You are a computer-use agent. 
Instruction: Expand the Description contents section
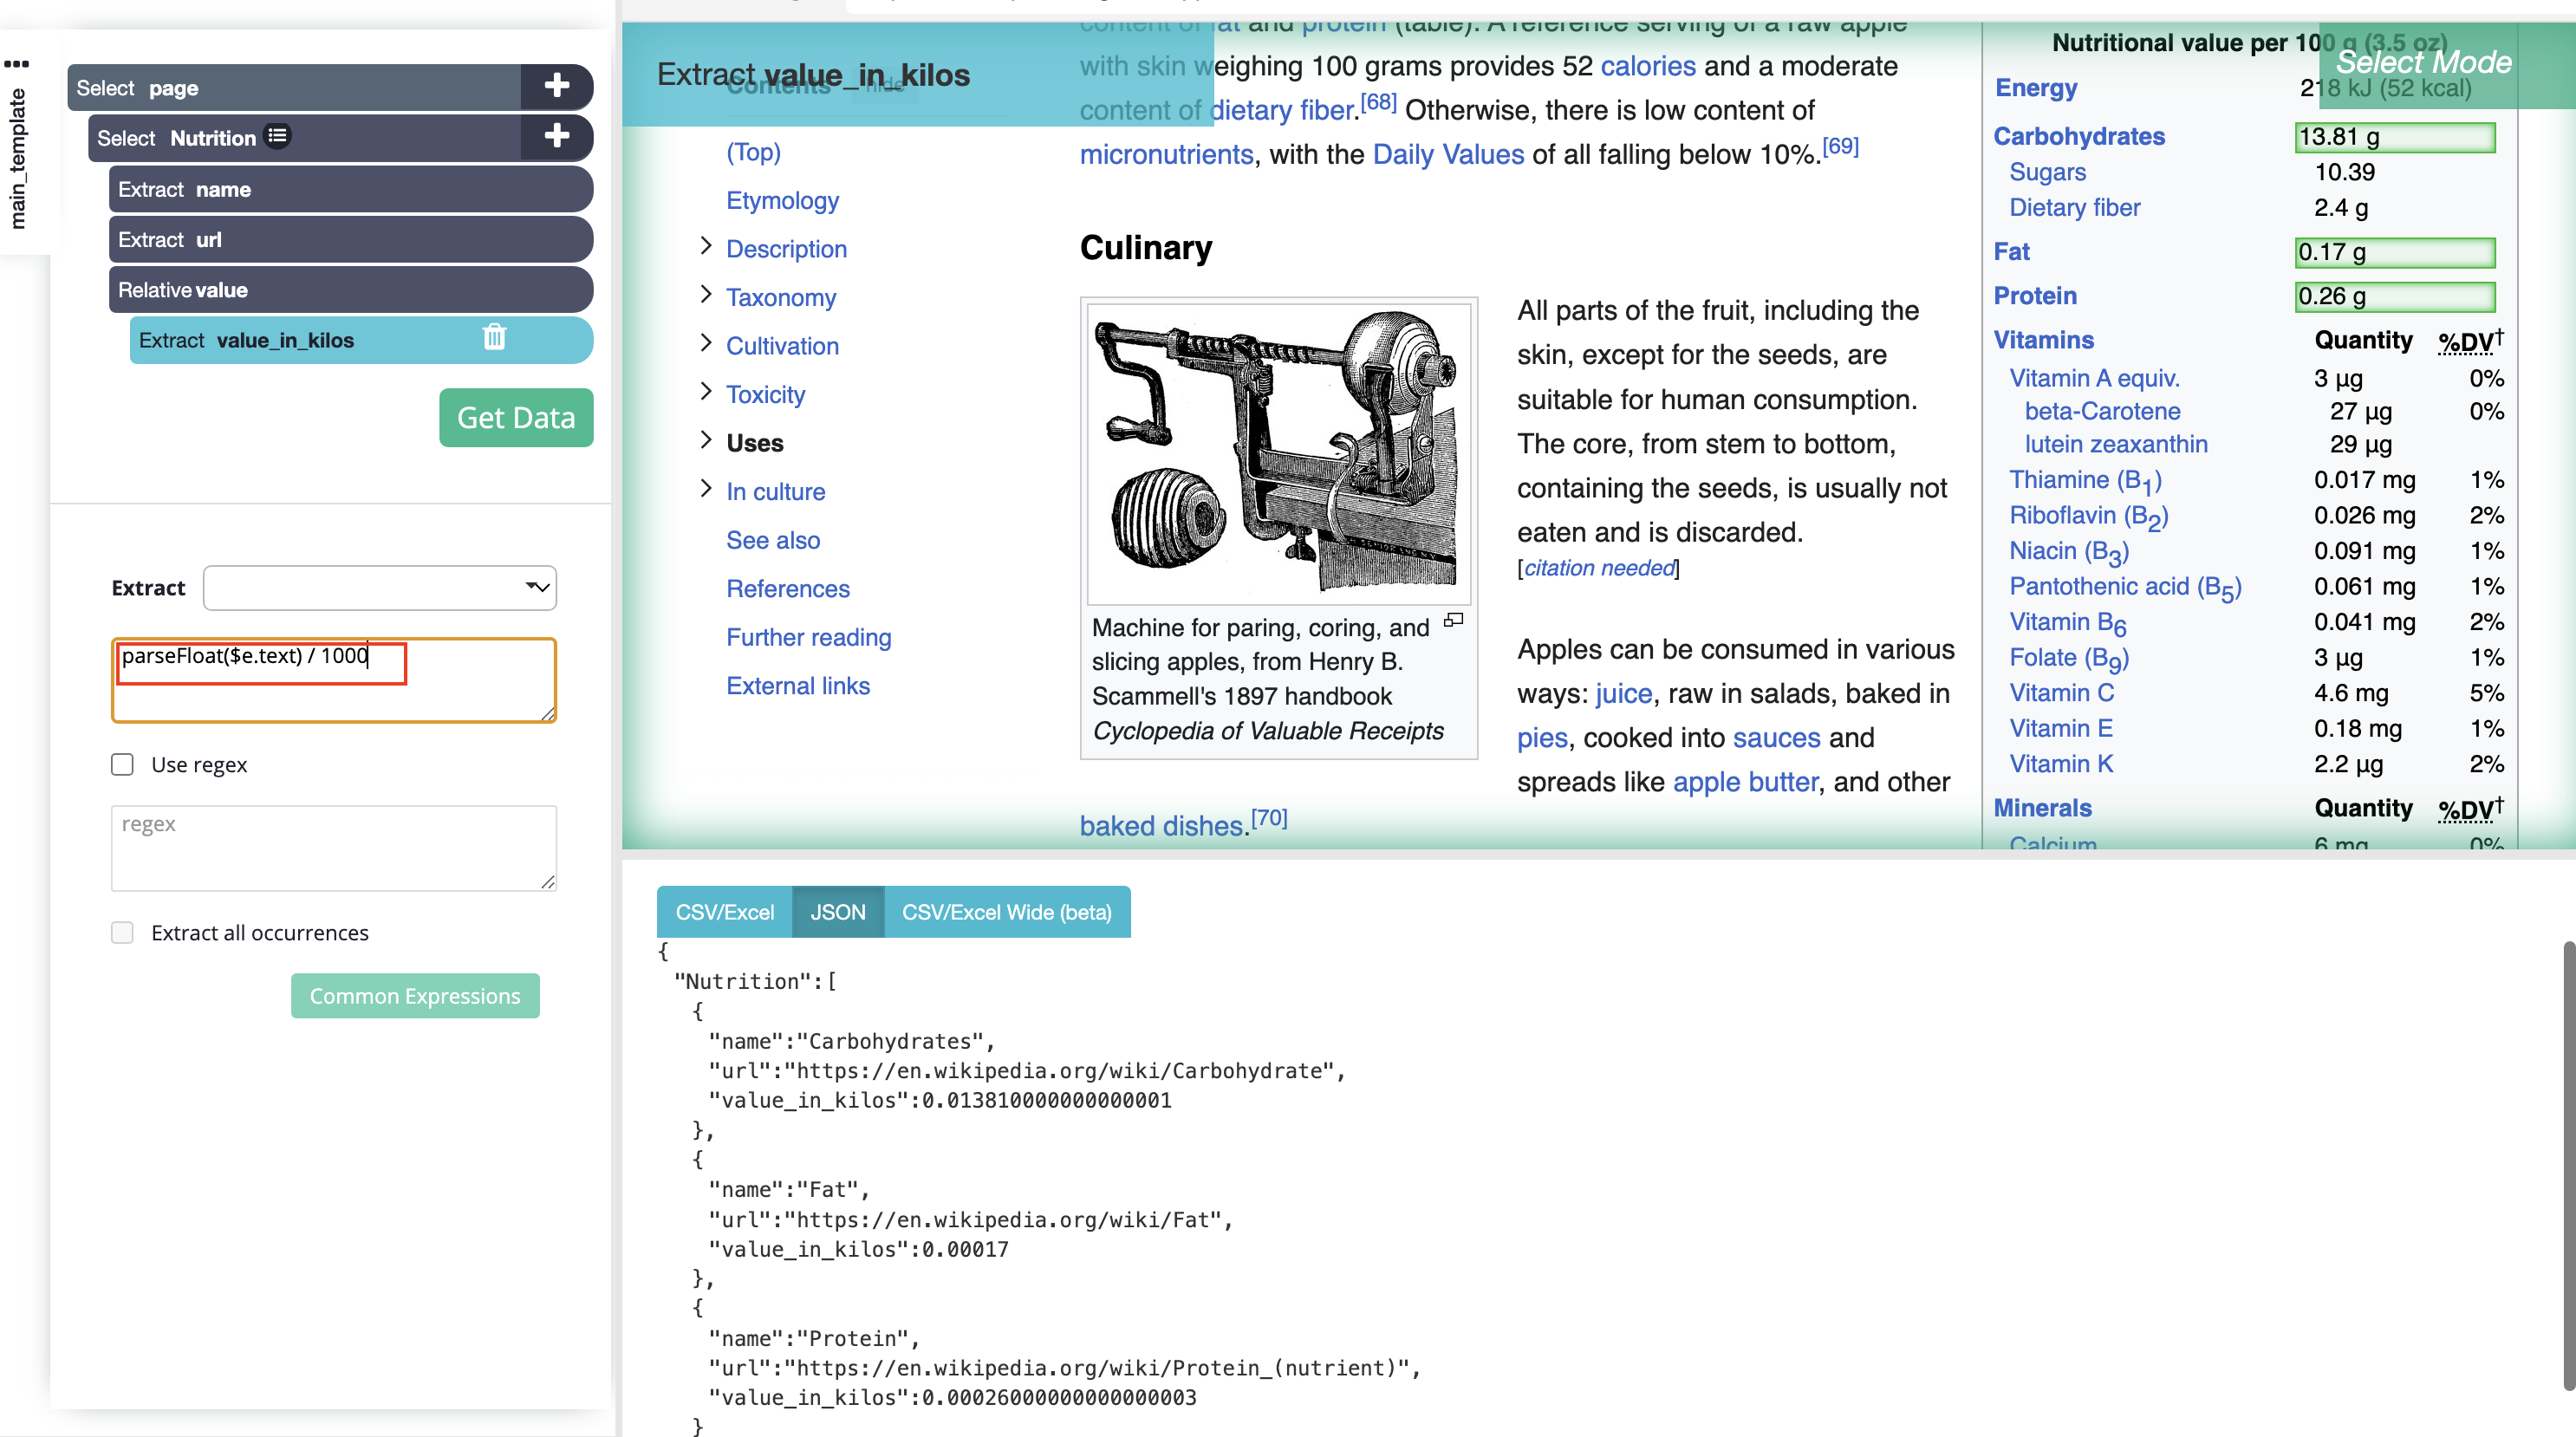[706, 246]
